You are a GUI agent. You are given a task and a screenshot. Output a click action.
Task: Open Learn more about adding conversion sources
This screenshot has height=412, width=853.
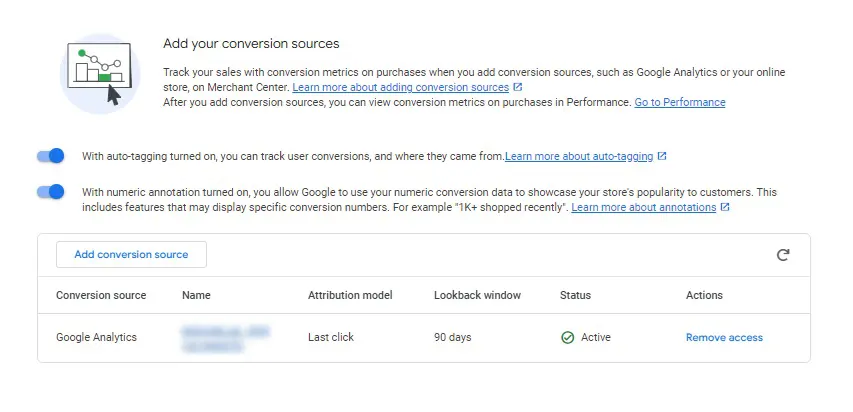[400, 87]
